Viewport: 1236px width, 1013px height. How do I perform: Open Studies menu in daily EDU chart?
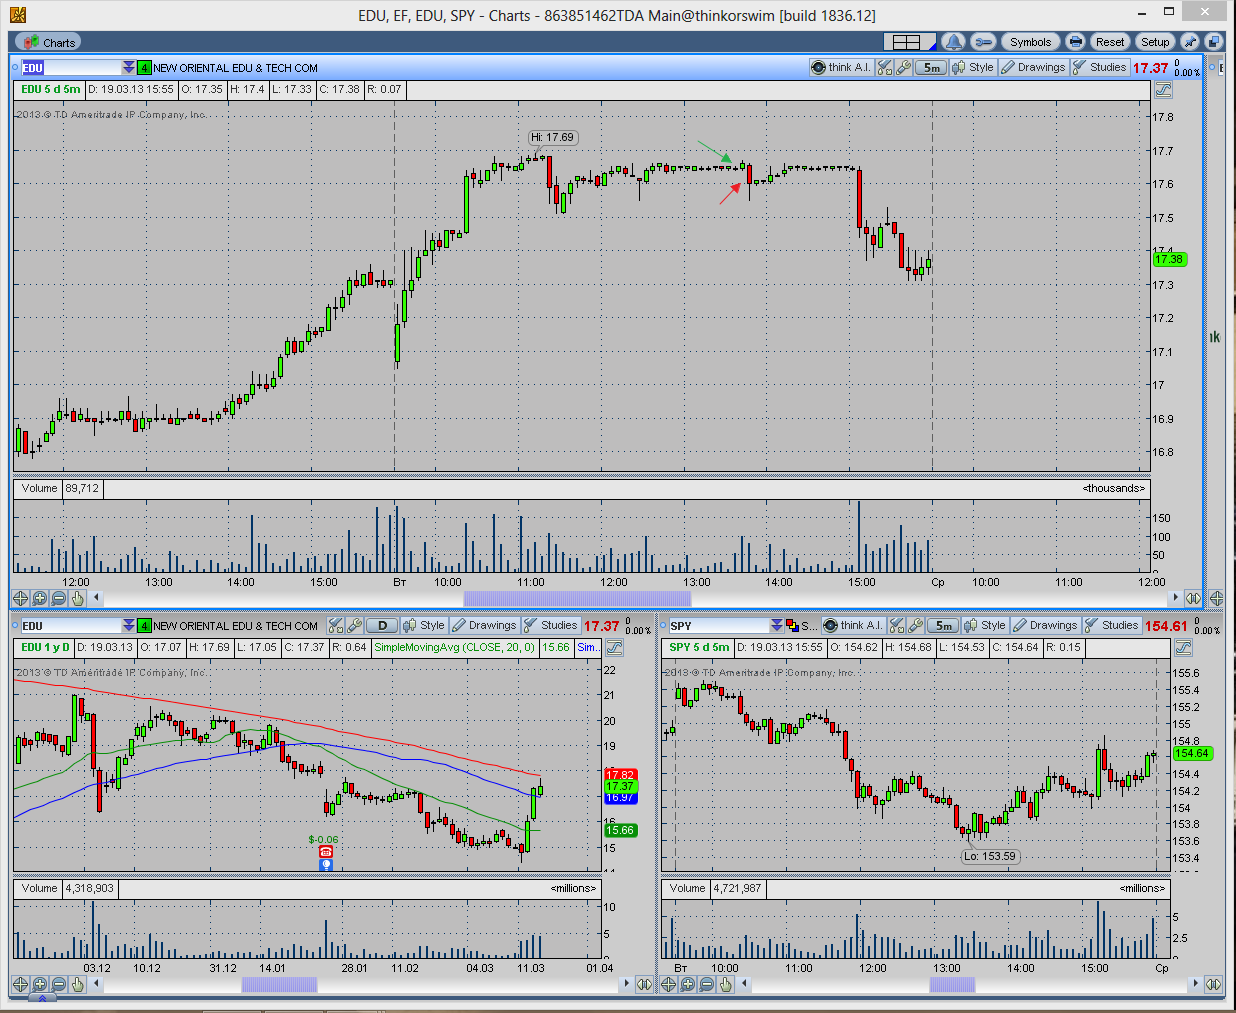point(550,625)
